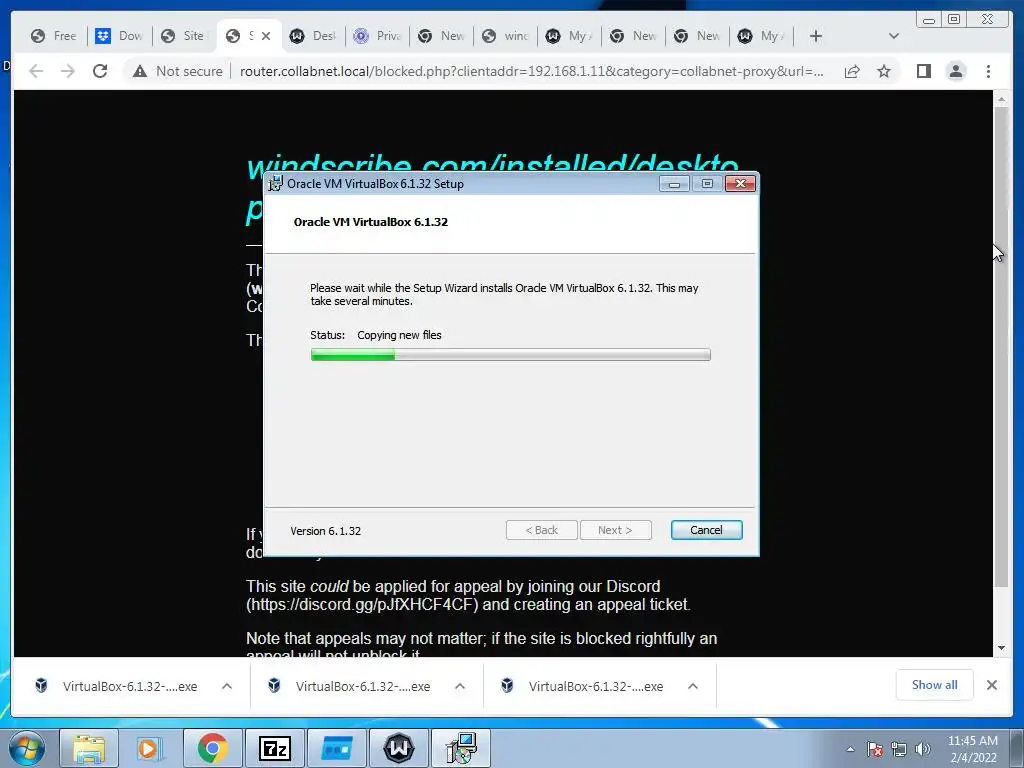Share this page via the share icon

(x=852, y=71)
